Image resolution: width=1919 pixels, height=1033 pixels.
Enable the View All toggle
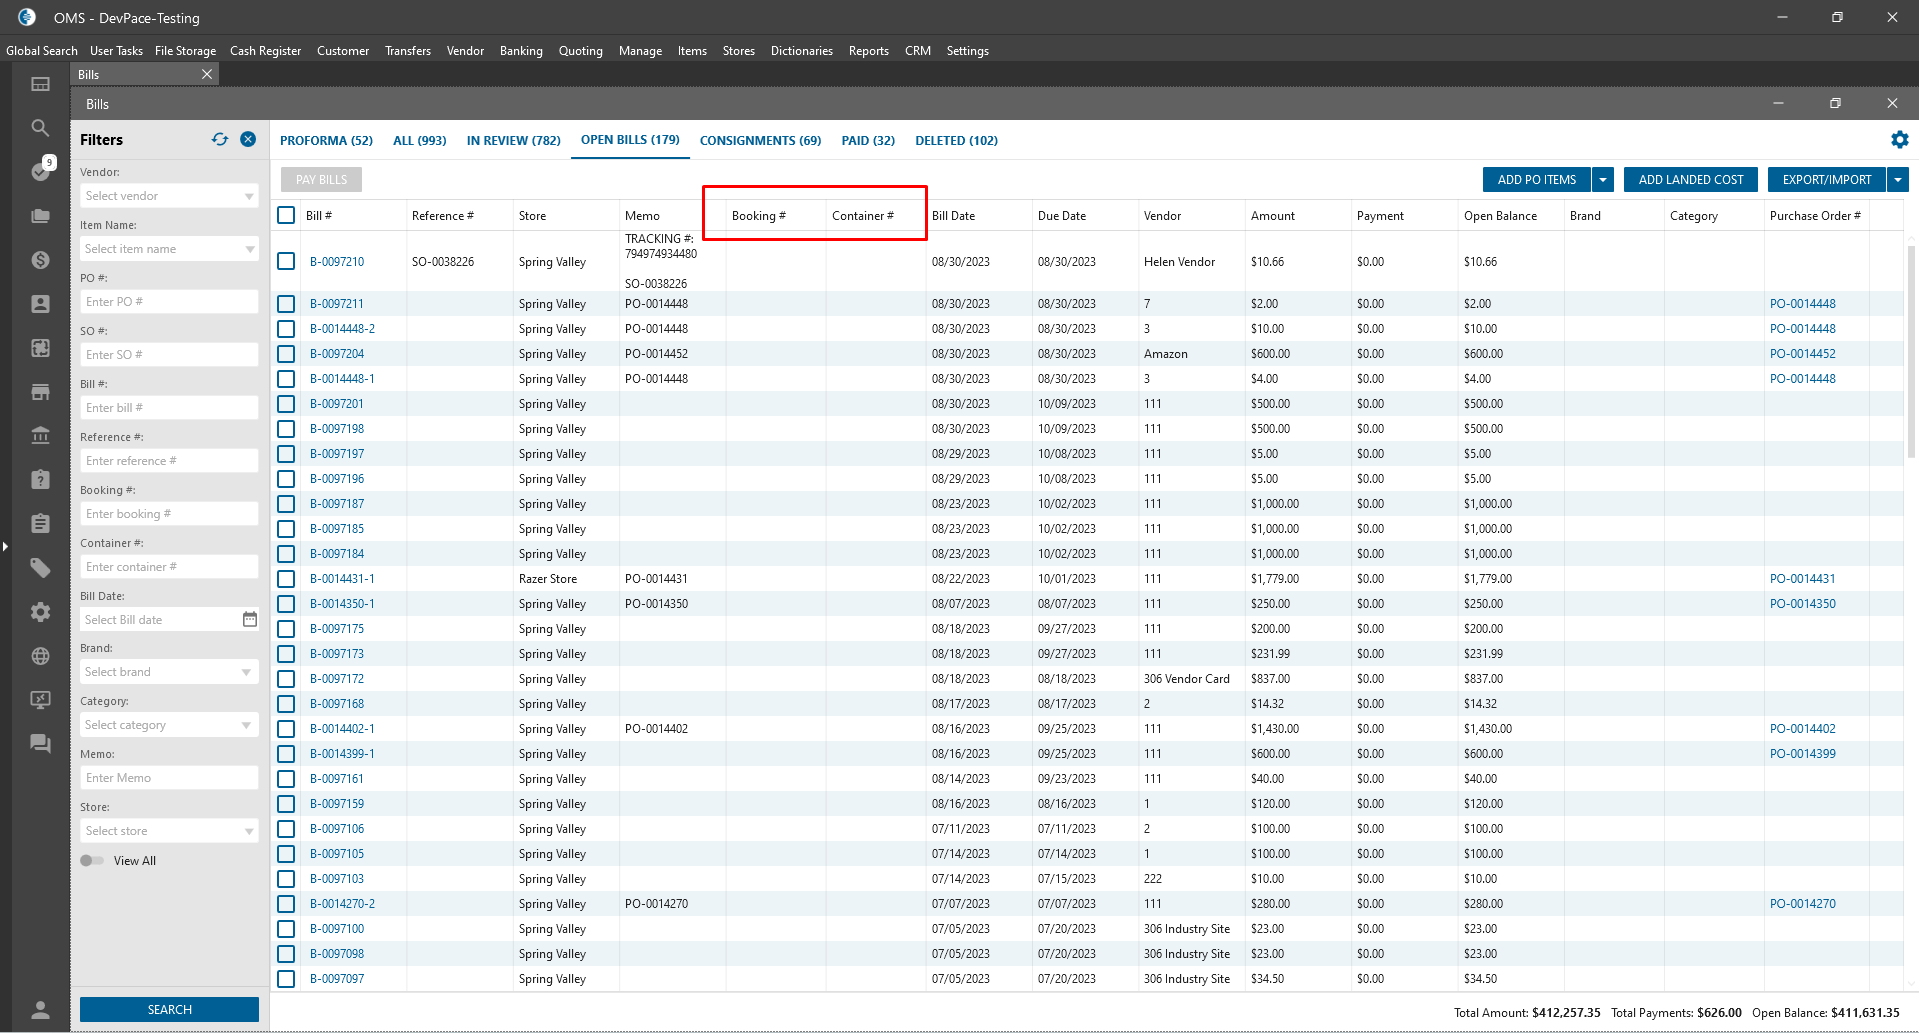[x=92, y=861]
